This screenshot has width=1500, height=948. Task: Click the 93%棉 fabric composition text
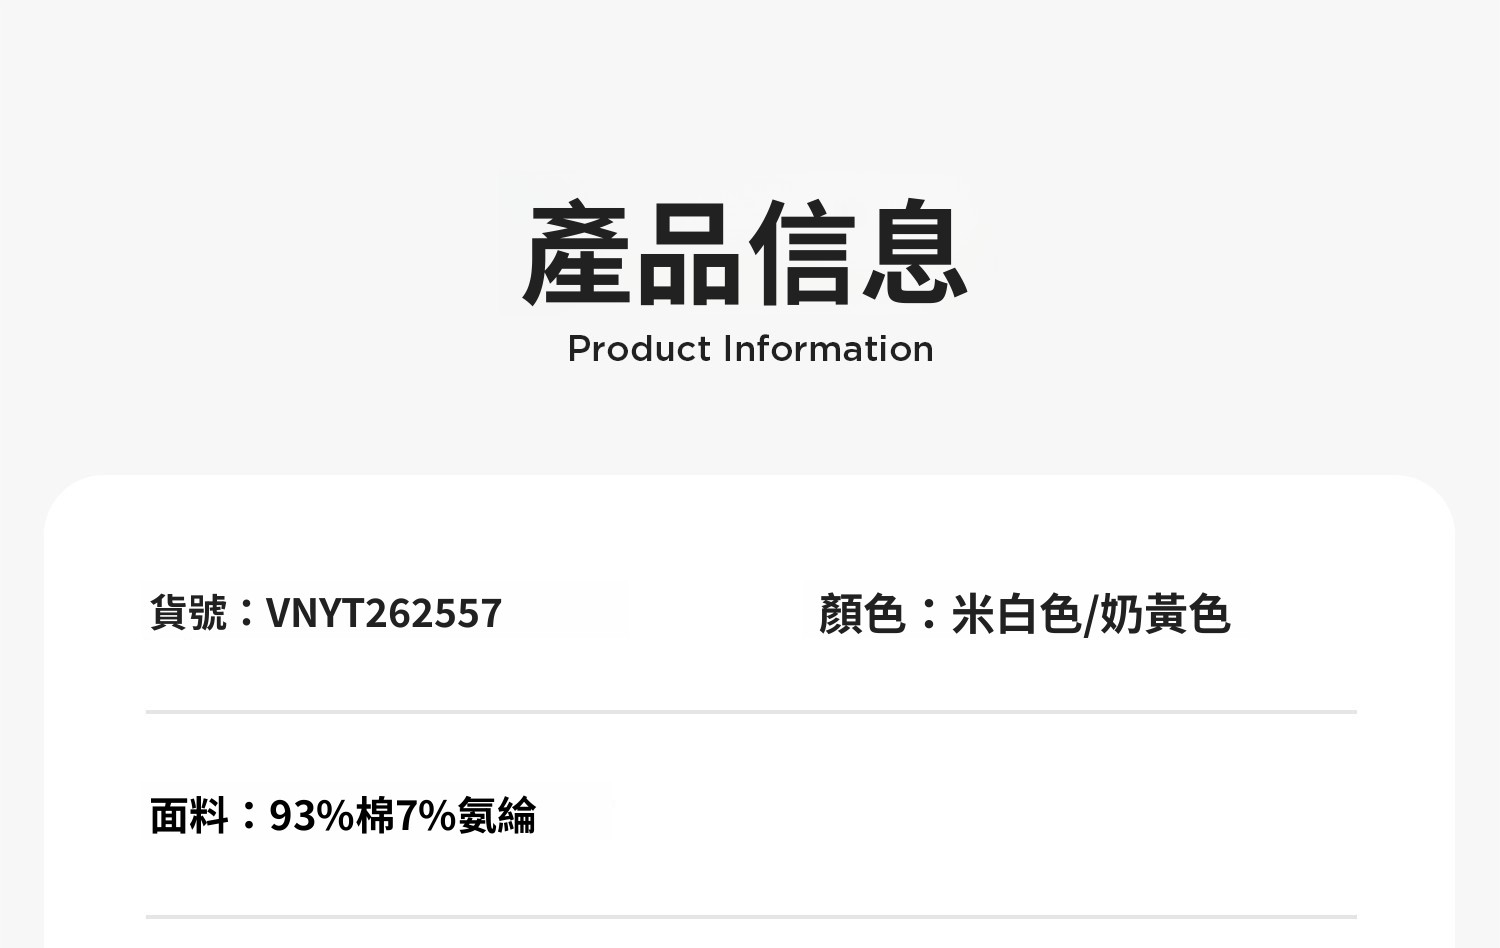click(x=332, y=815)
